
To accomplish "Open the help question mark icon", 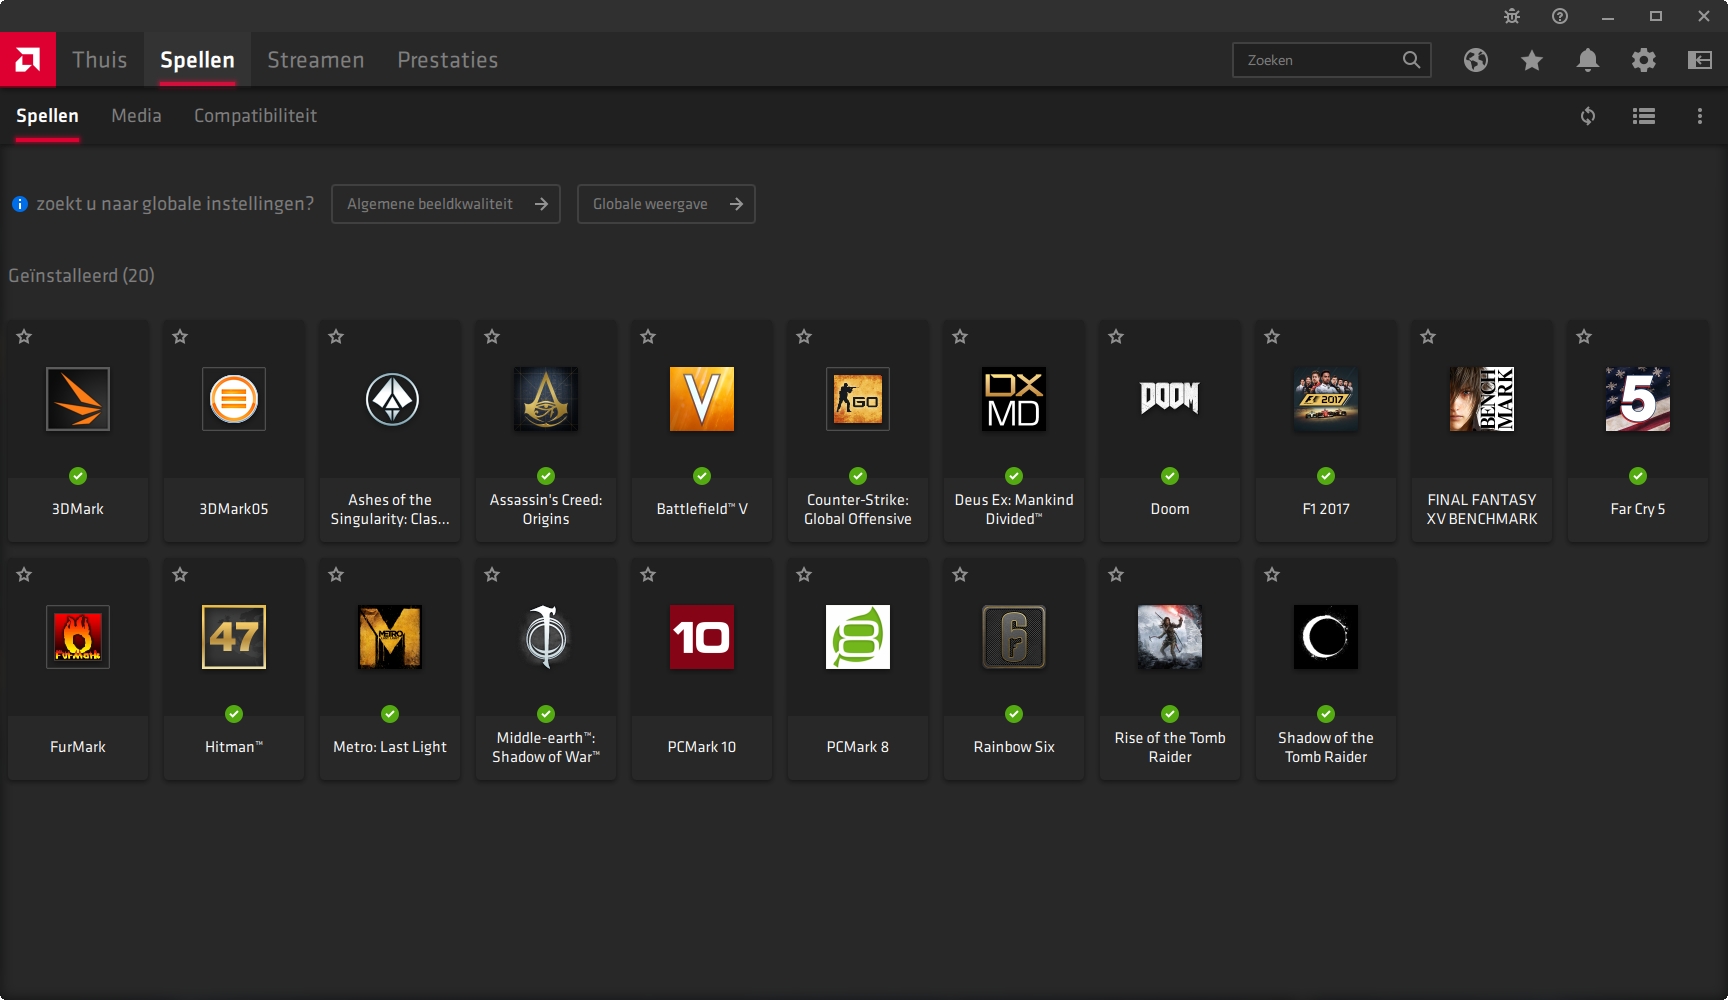I will pos(1560,16).
